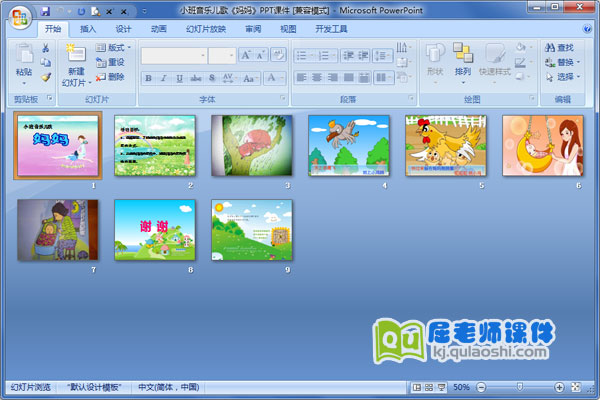Expand the 字体 font dialog launcher

283,98
